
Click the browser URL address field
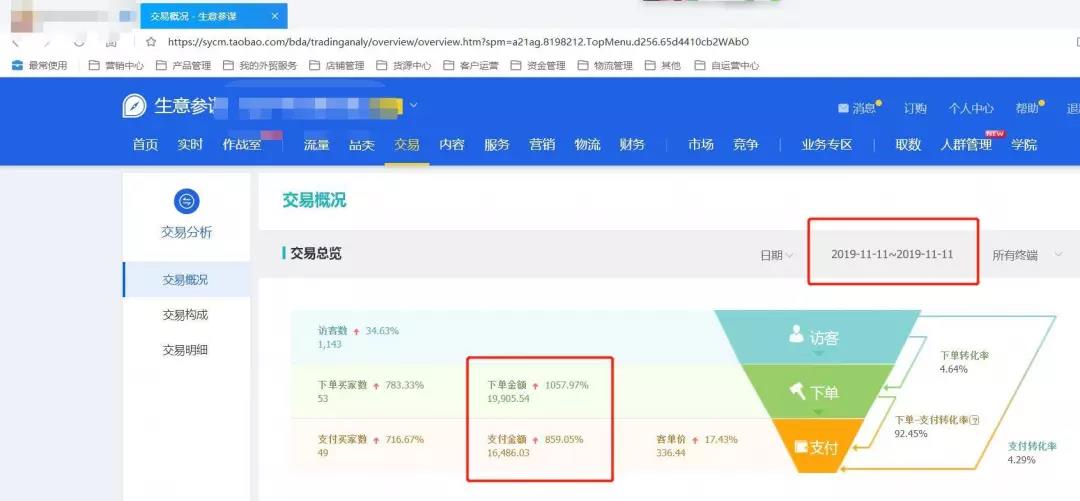point(458,42)
